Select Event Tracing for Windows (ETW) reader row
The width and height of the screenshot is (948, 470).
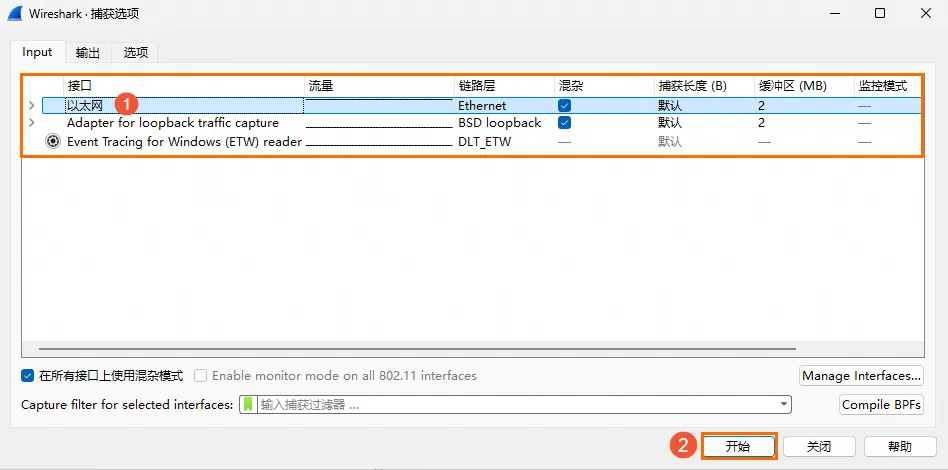[184, 142]
